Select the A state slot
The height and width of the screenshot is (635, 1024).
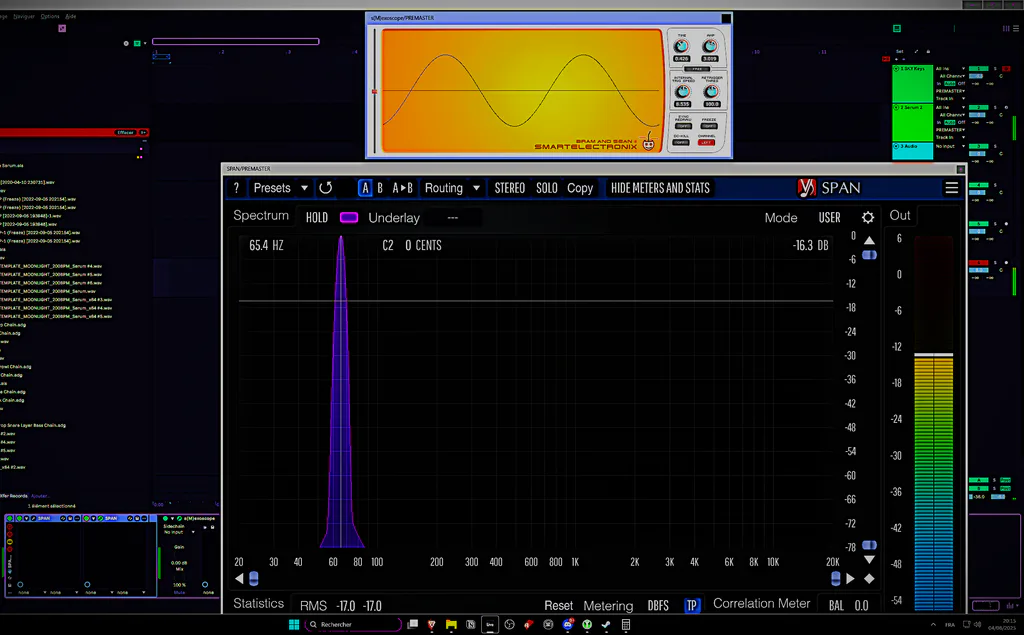pyautogui.click(x=365, y=188)
